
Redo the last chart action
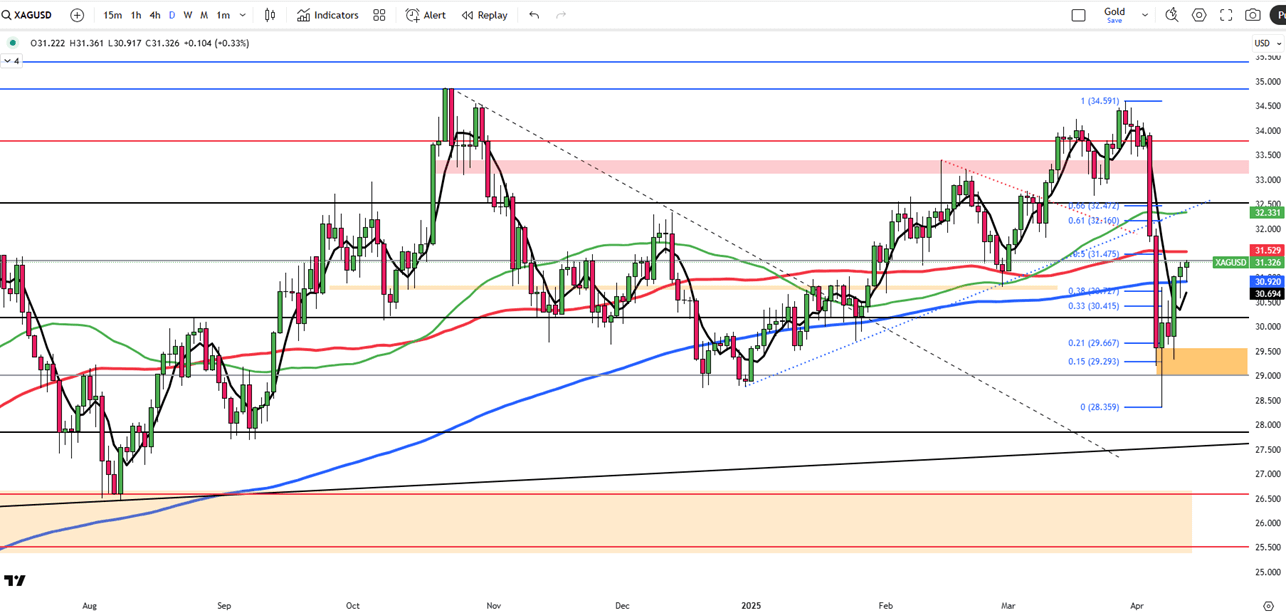(x=561, y=15)
